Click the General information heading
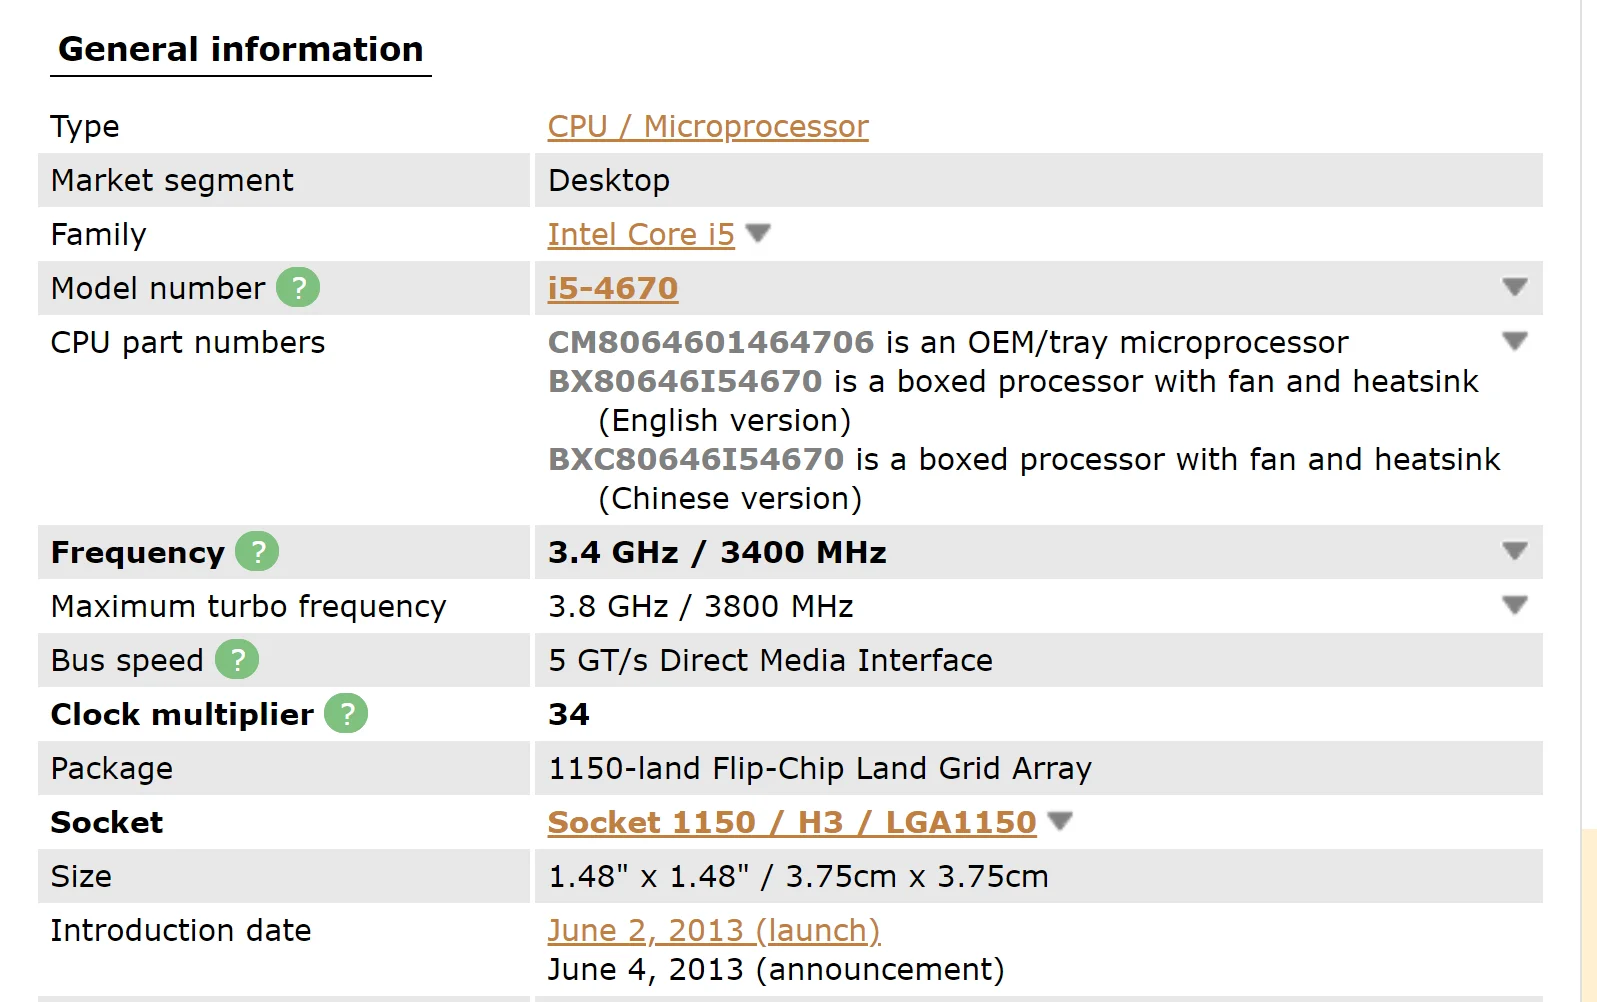Viewport: 1597px width, 1002px height. (240, 50)
